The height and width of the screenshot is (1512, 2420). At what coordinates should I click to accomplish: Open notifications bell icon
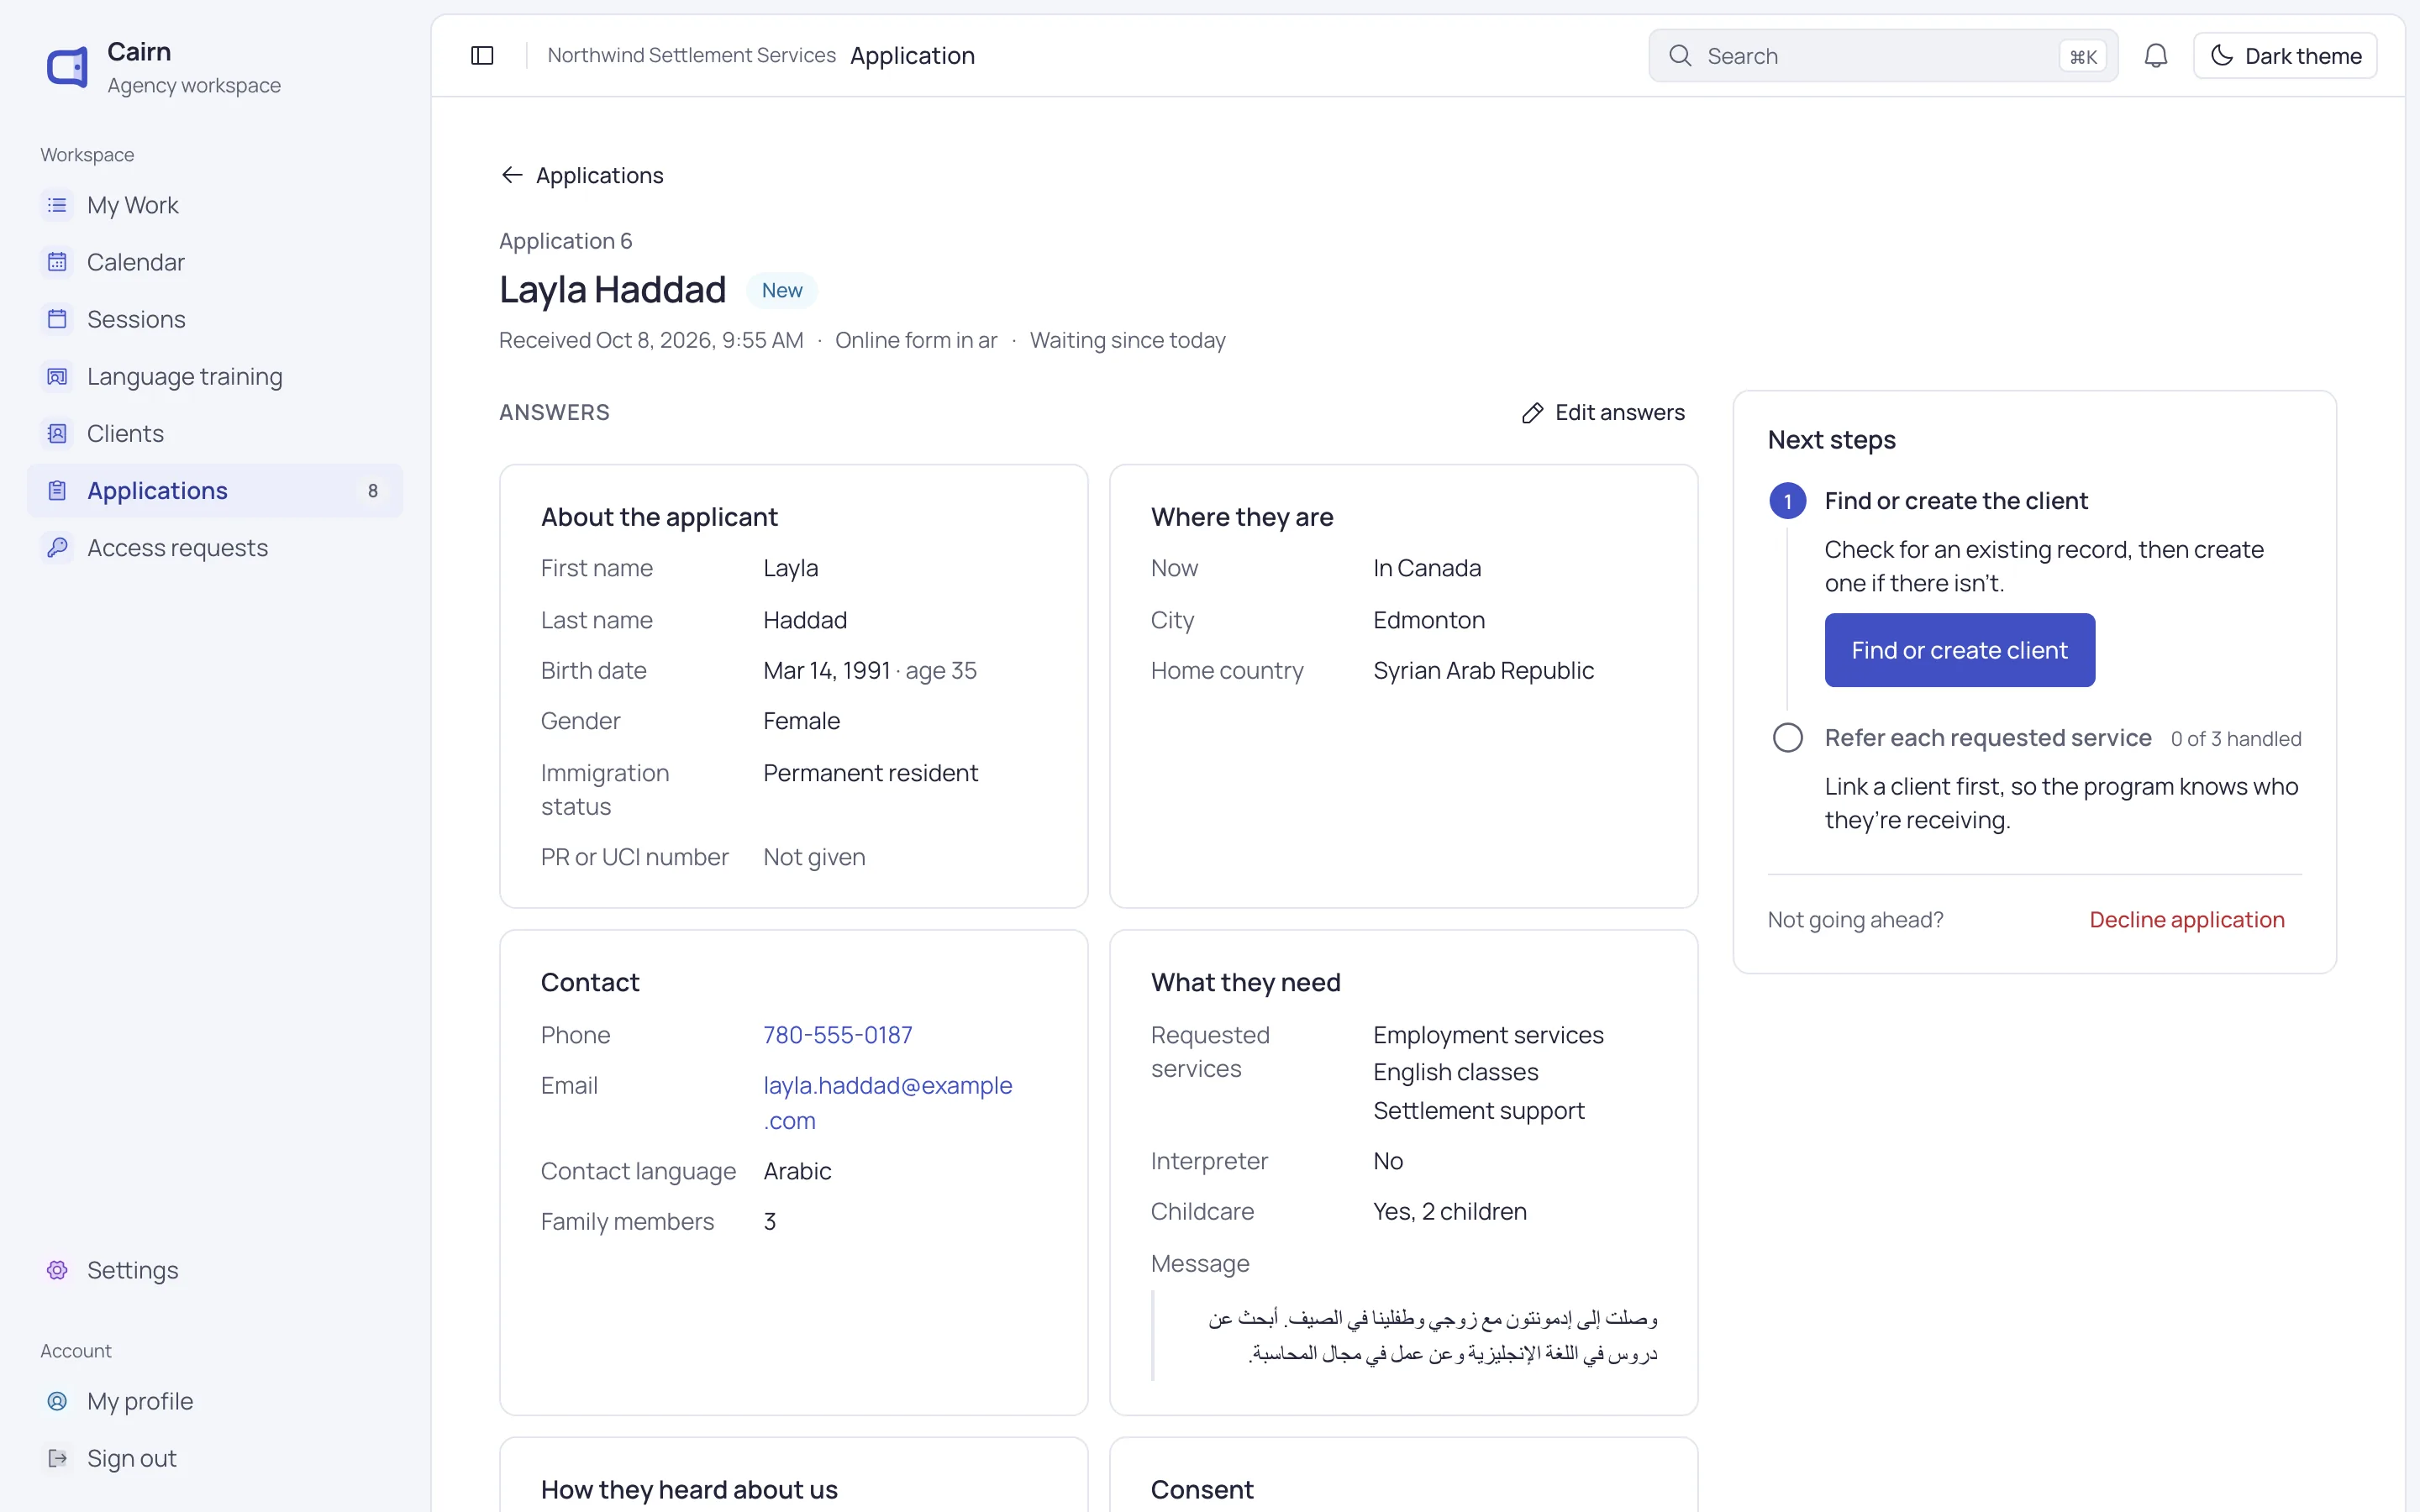(x=2156, y=56)
